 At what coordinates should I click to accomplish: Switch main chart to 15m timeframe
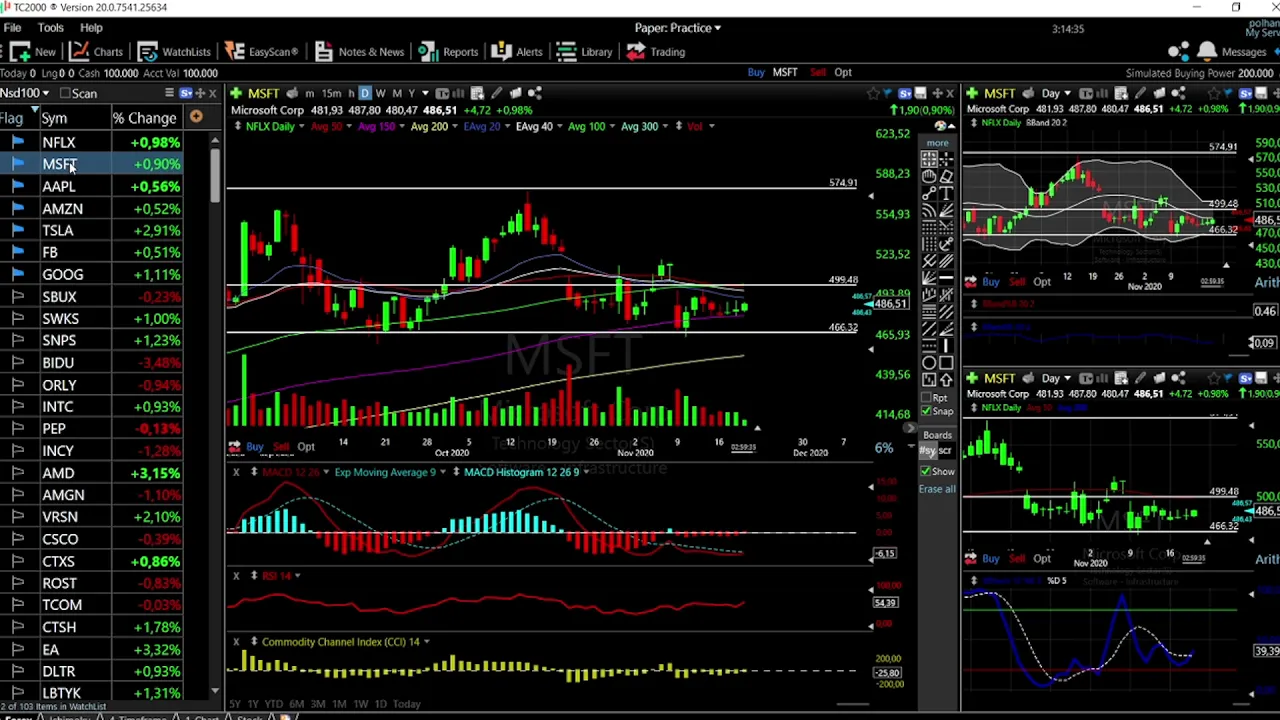[x=330, y=93]
